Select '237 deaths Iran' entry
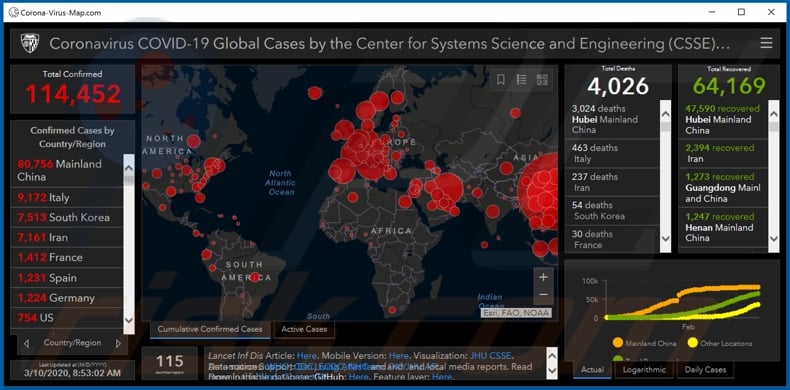Screen dimensions: 790x390 (612, 182)
